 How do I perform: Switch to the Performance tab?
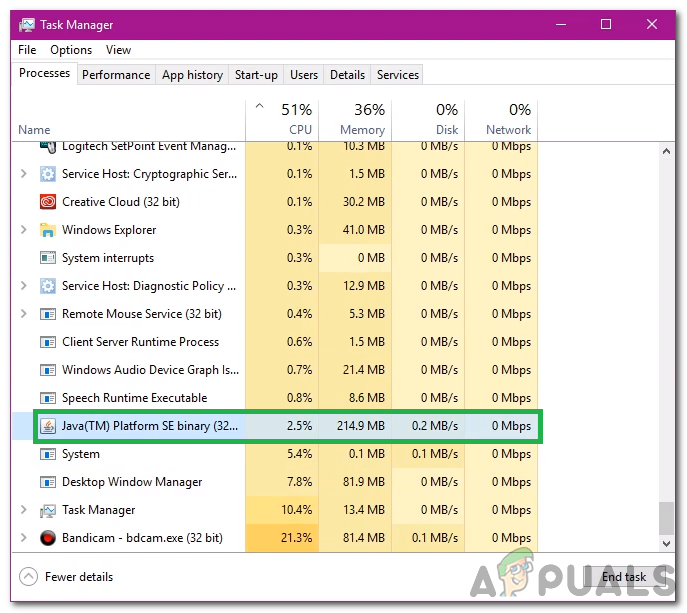click(x=116, y=75)
